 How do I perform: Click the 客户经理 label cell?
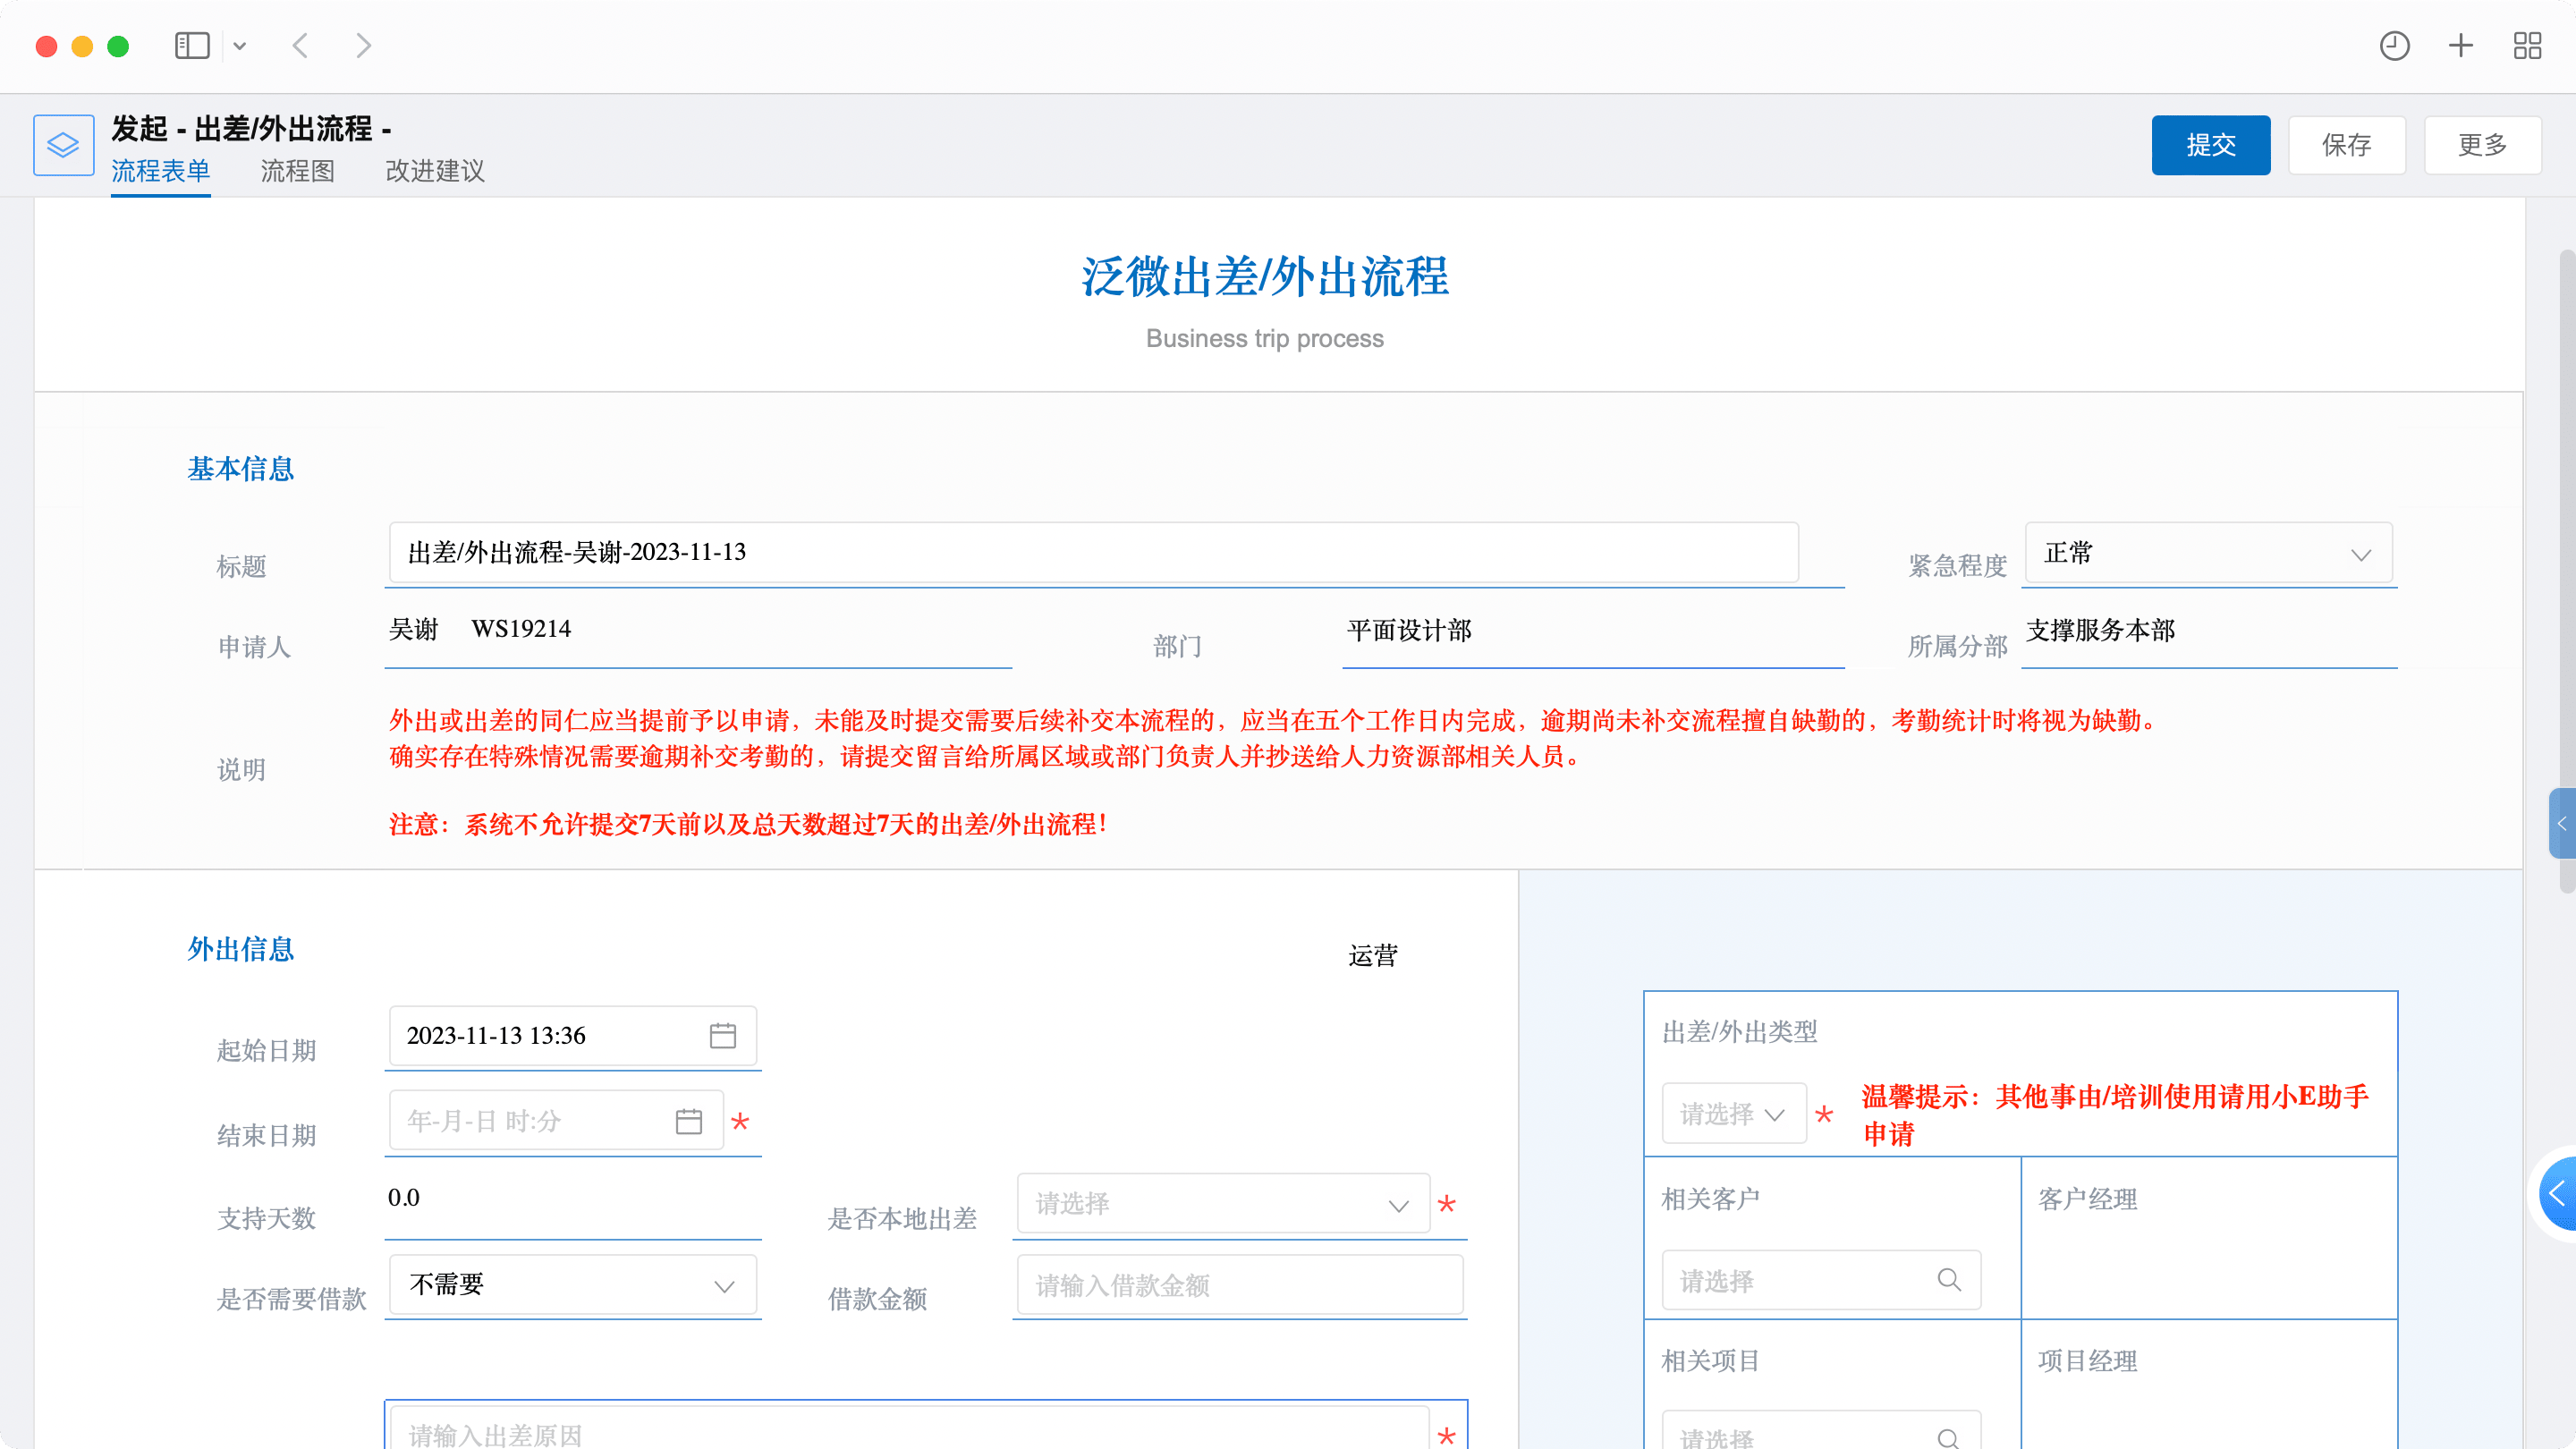(x=2087, y=1199)
